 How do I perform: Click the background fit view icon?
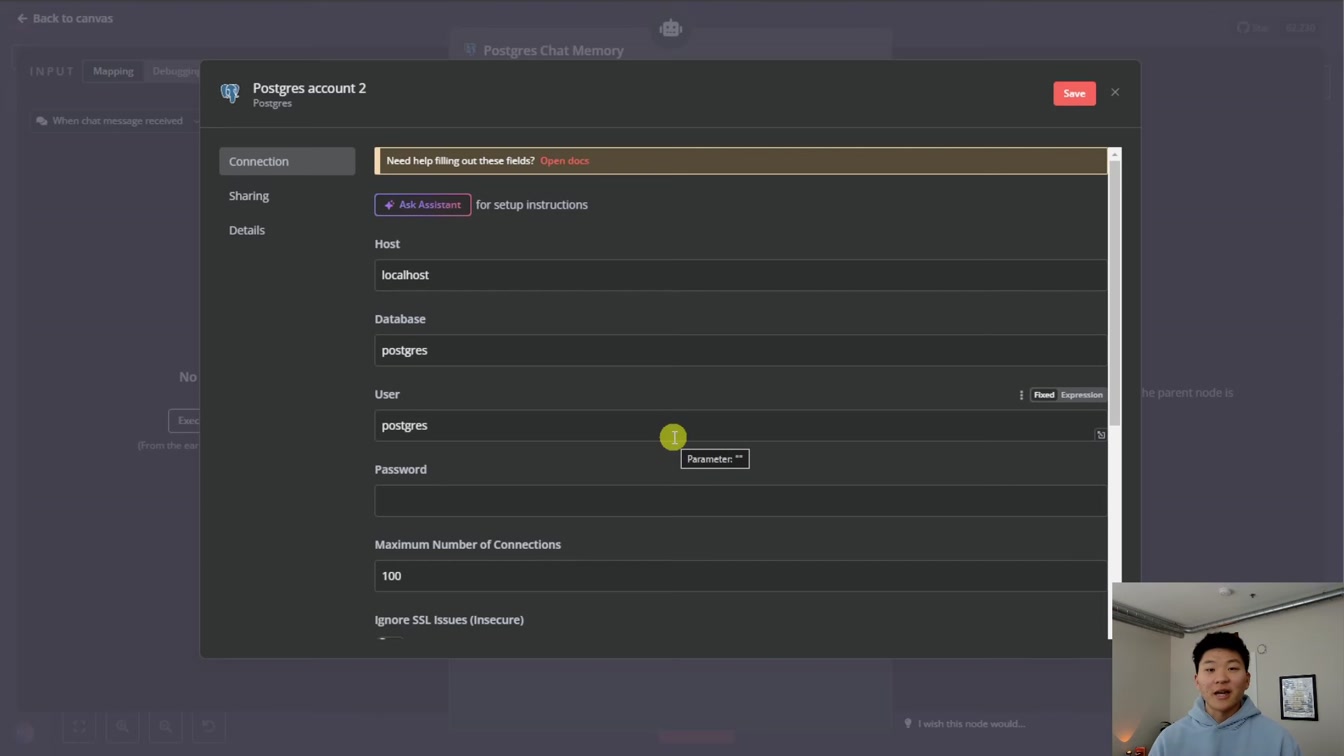coord(79,727)
